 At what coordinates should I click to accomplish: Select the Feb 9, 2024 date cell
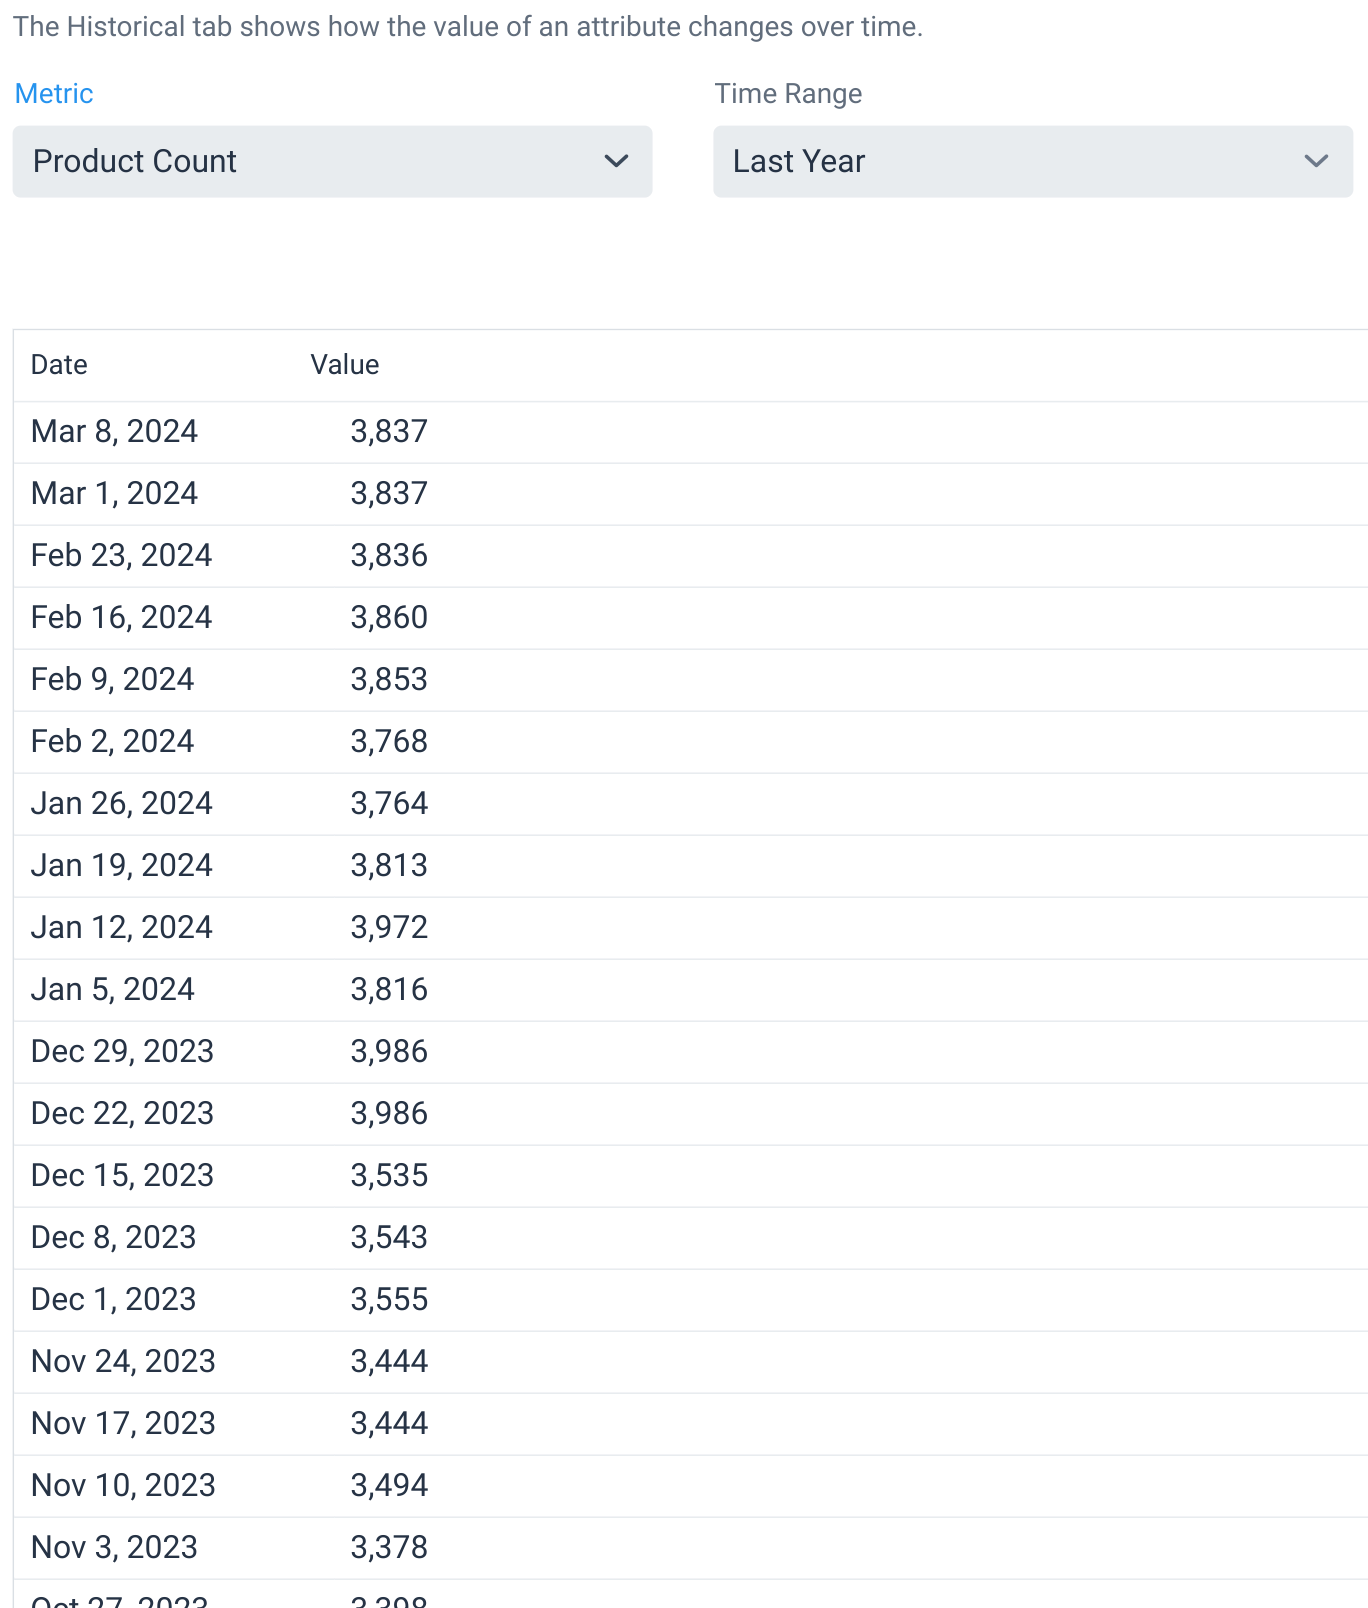[113, 680]
